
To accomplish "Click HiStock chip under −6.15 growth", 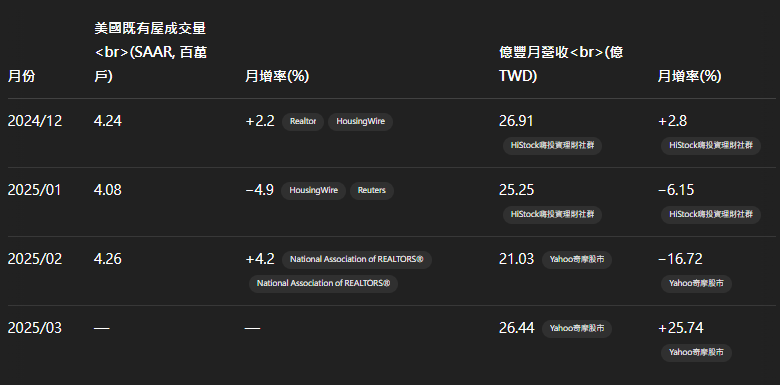I will (x=711, y=215).
